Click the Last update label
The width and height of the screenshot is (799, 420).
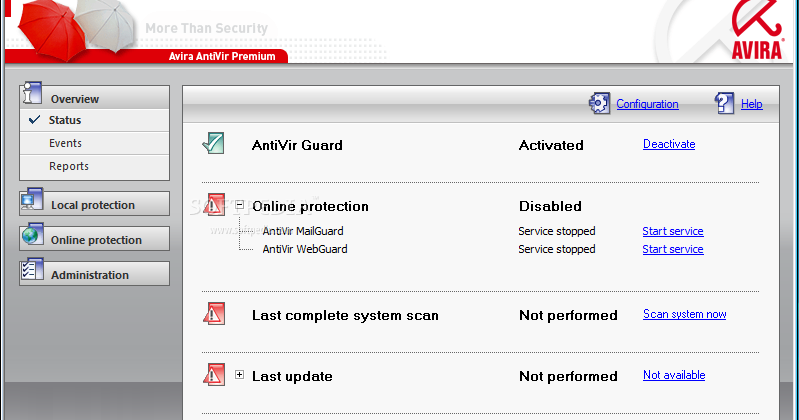tap(292, 377)
